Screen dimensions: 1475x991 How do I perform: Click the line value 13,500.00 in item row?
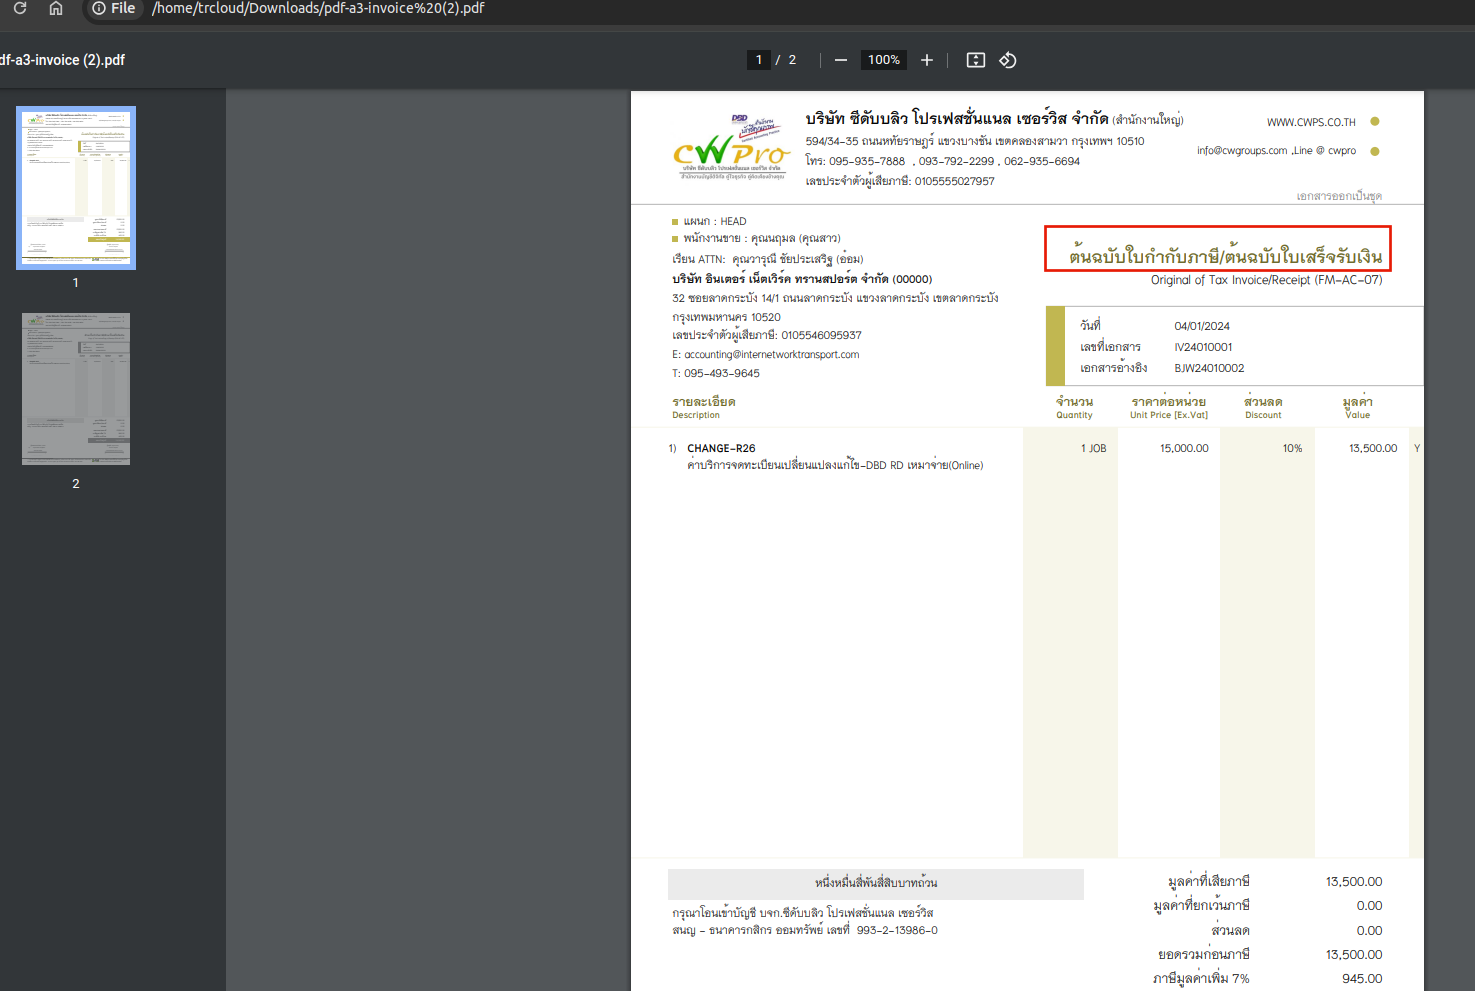(1373, 448)
